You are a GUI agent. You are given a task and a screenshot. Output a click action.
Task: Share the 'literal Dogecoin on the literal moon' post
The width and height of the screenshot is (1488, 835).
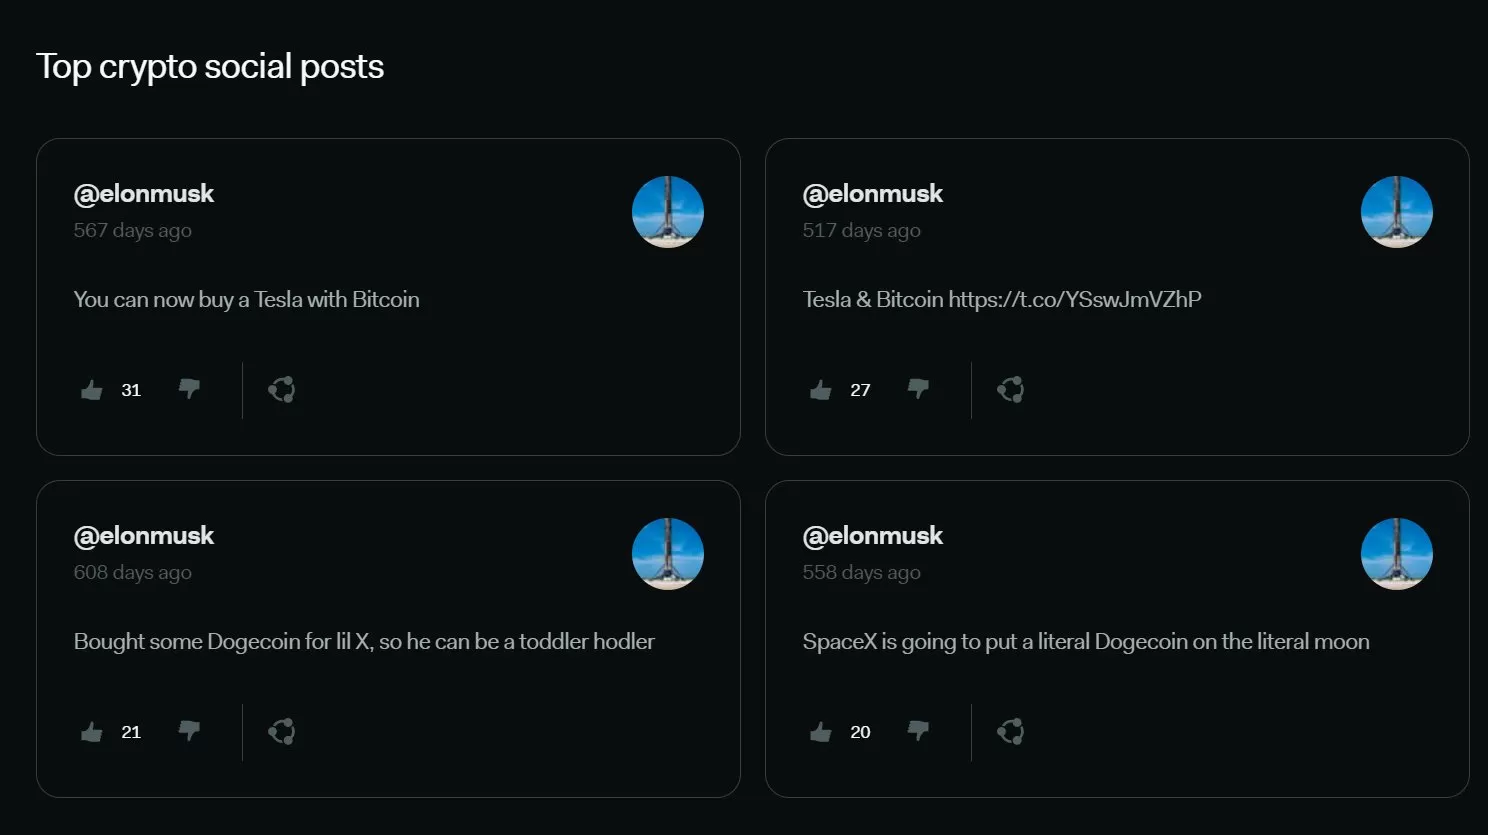(1010, 732)
